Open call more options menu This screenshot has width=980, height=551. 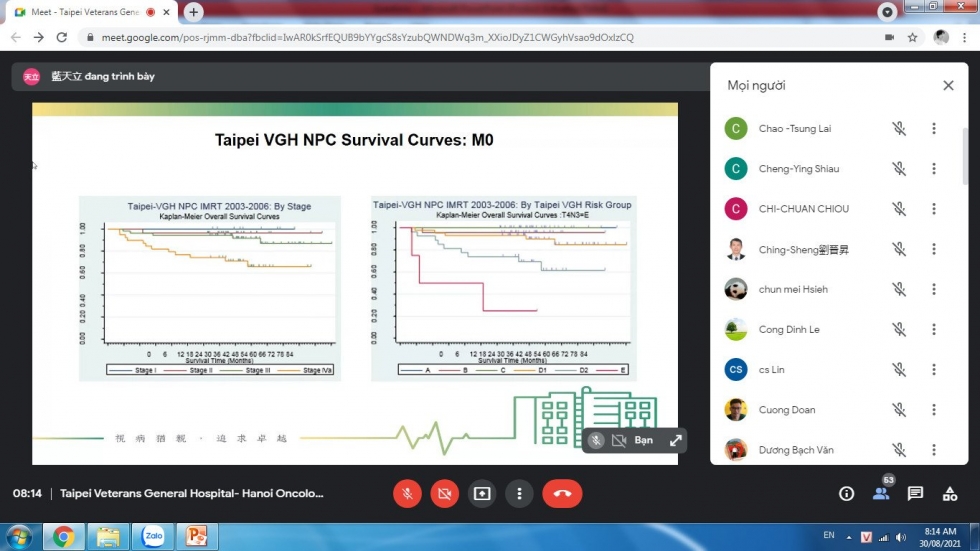[519, 493]
